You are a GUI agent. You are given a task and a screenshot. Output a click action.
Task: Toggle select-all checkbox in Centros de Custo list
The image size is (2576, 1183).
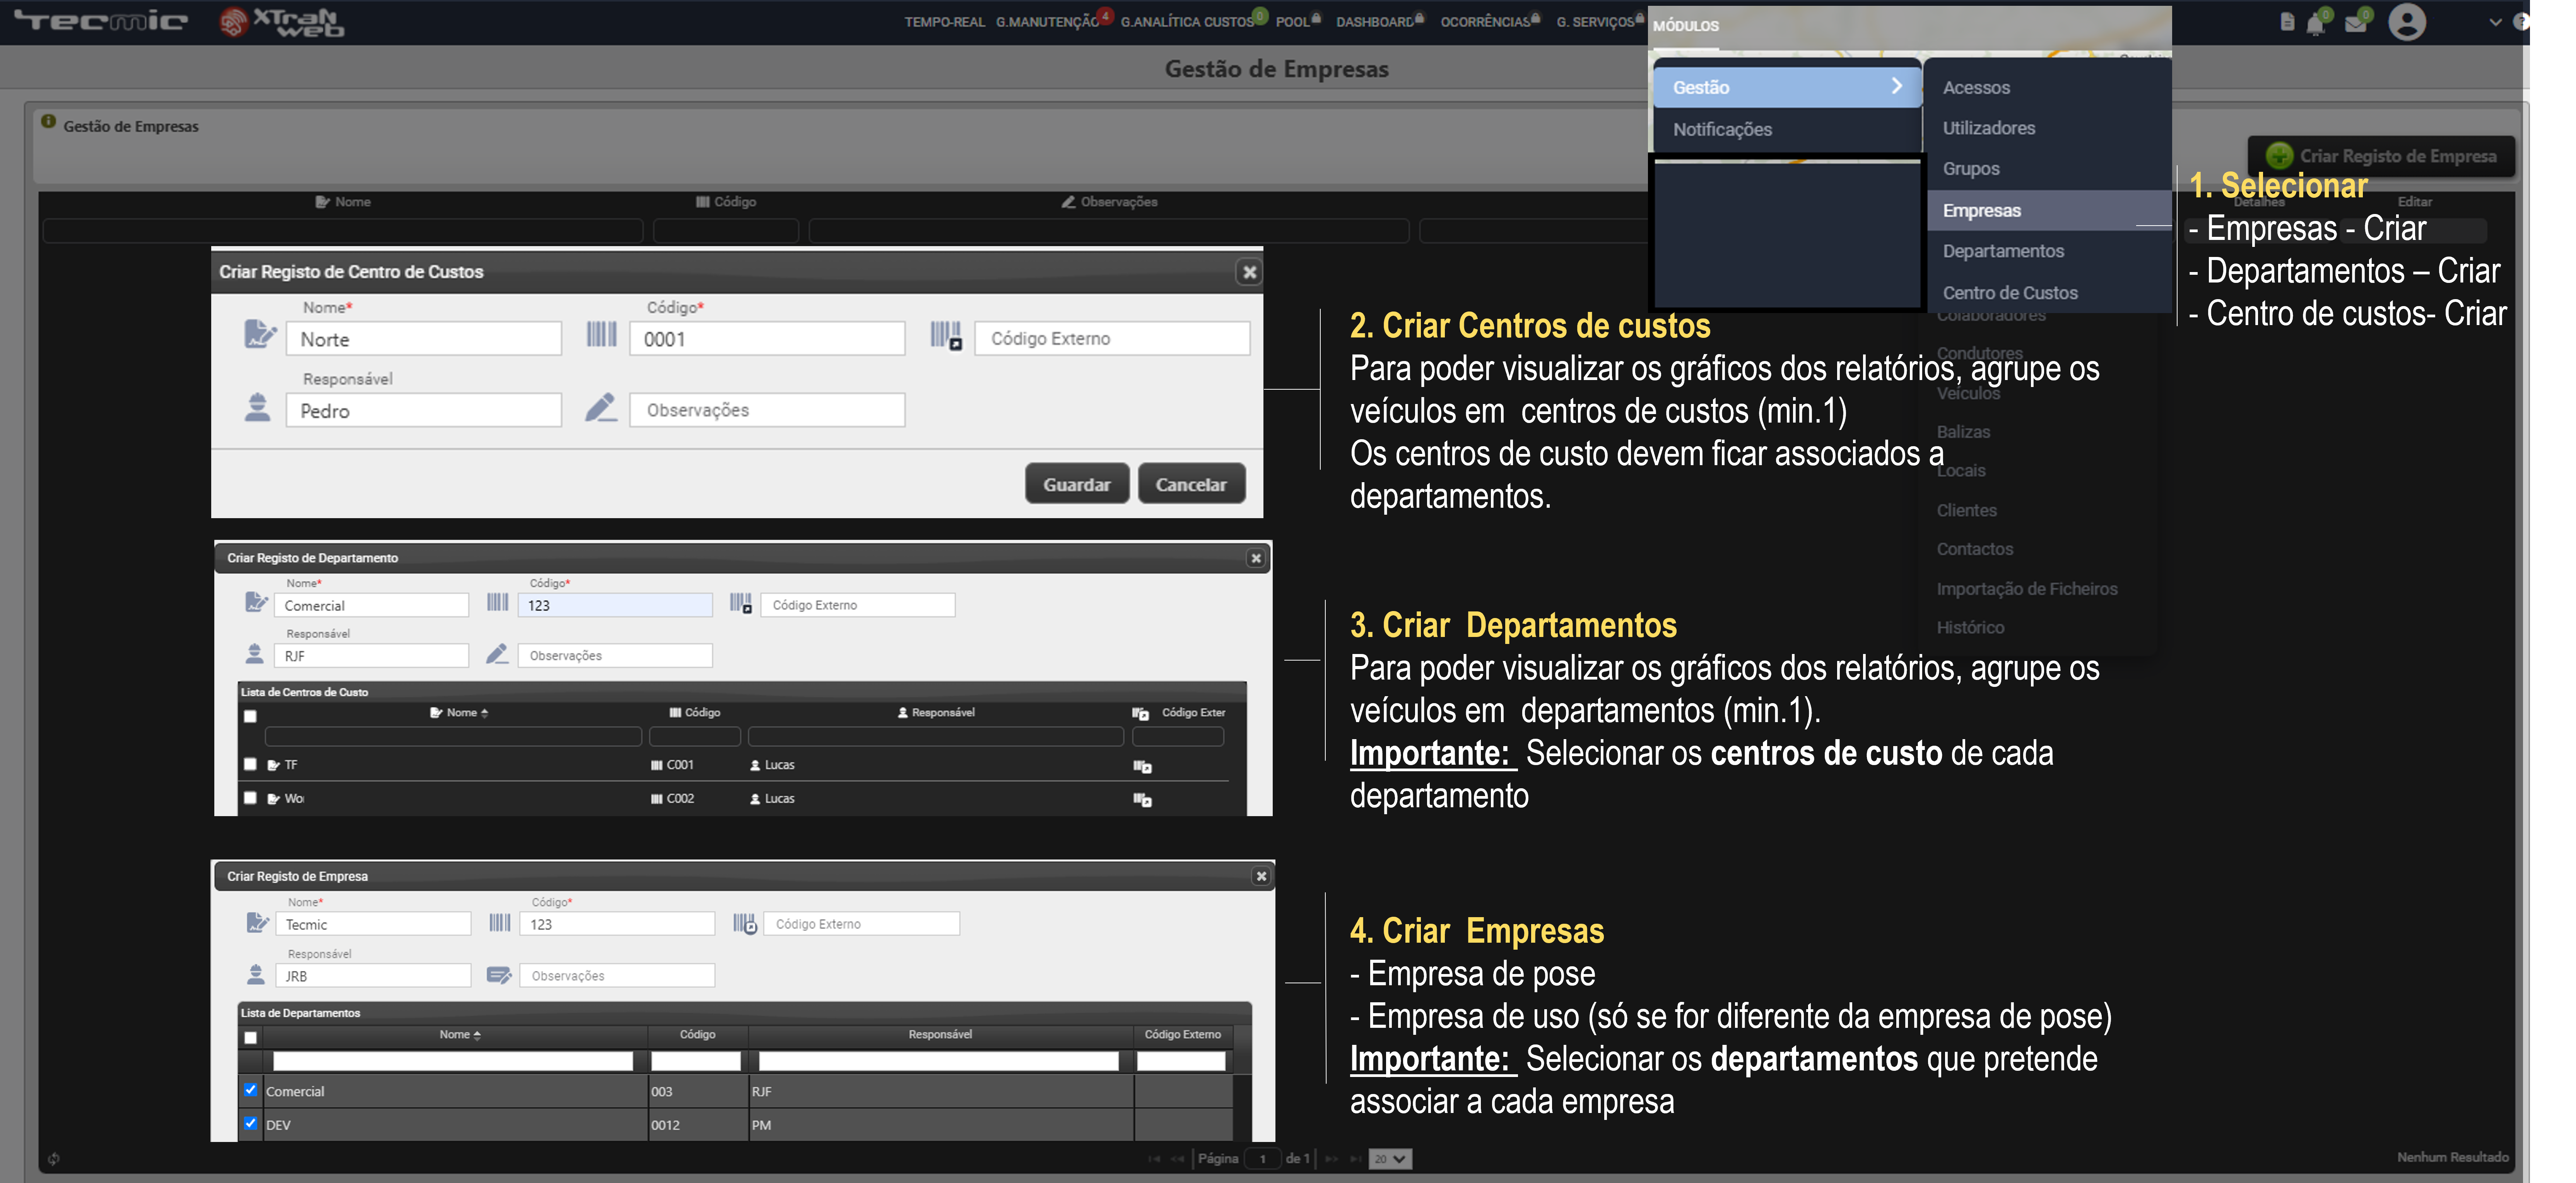tap(250, 716)
